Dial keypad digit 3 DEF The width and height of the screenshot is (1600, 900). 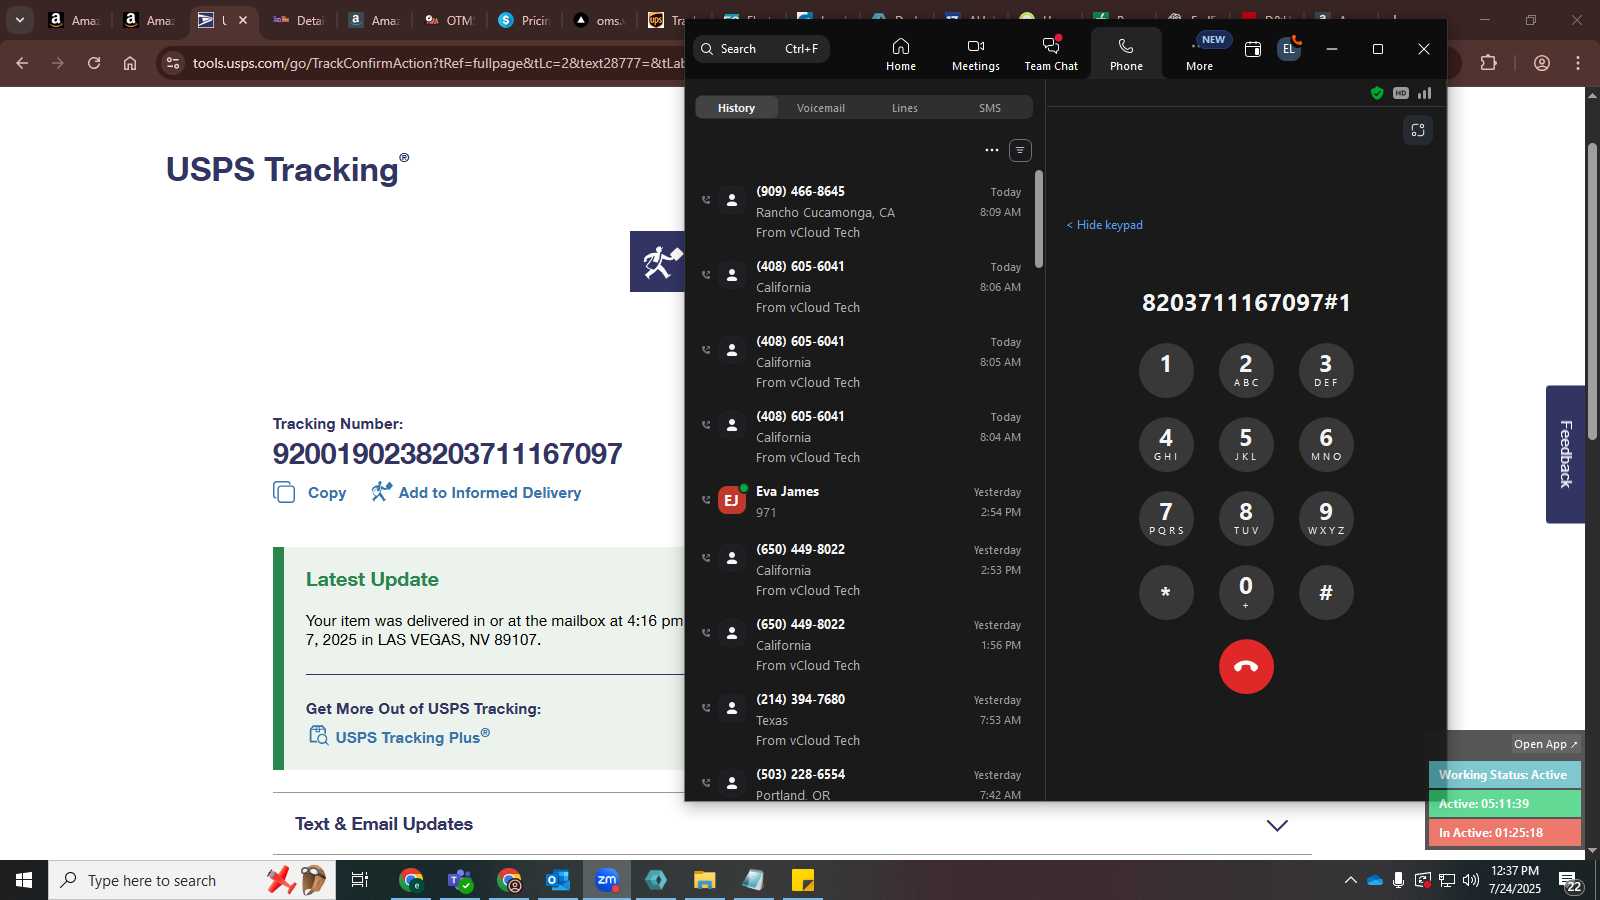click(x=1326, y=370)
